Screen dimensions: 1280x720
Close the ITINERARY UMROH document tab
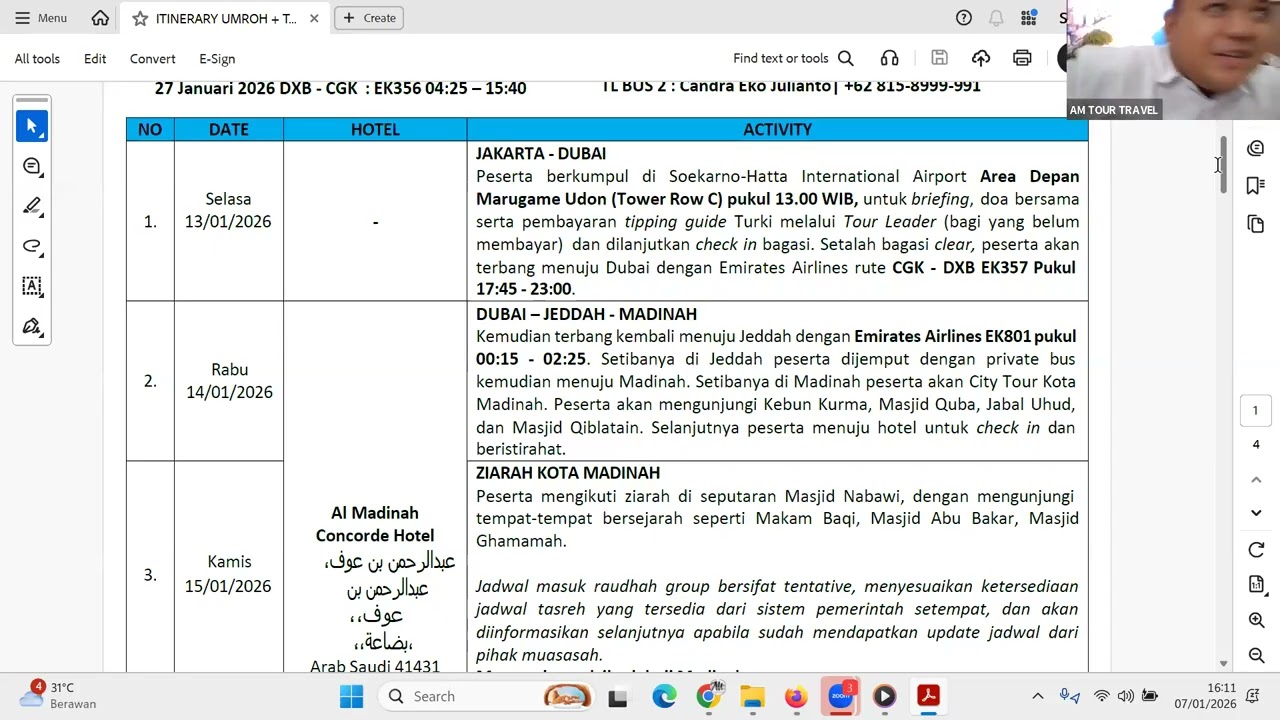pyautogui.click(x=314, y=18)
